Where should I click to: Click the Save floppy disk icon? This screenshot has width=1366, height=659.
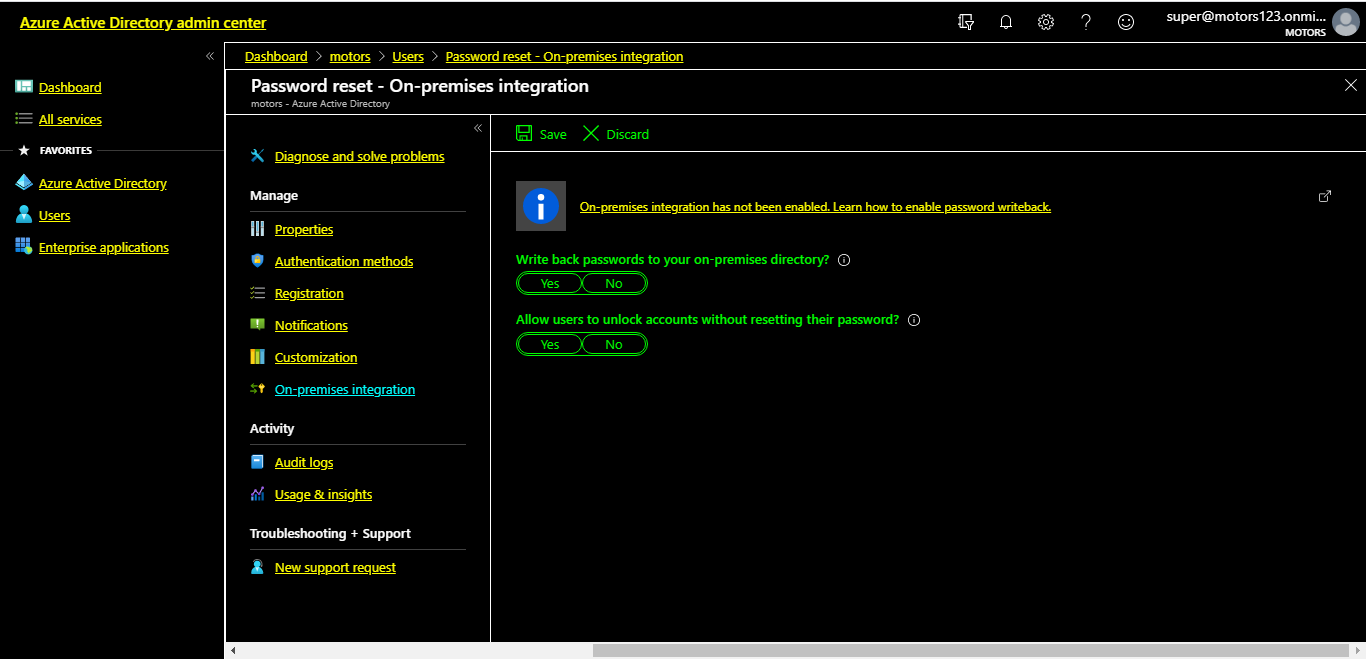[x=524, y=133]
